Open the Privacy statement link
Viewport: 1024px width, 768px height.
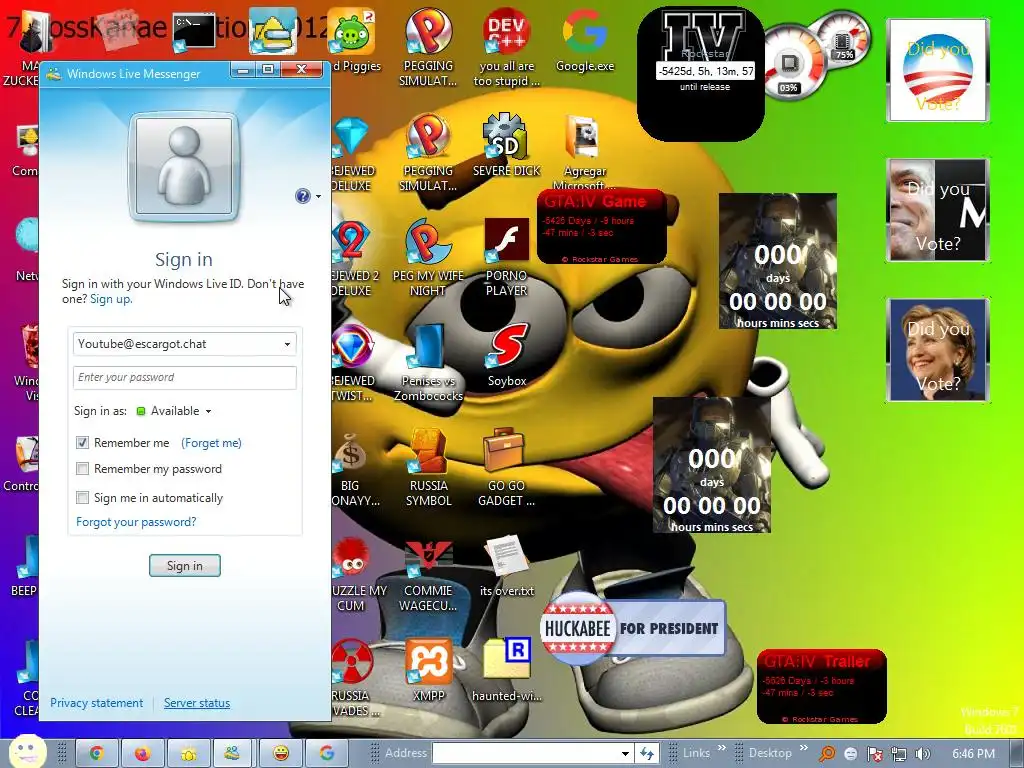(x=97, y=703)
